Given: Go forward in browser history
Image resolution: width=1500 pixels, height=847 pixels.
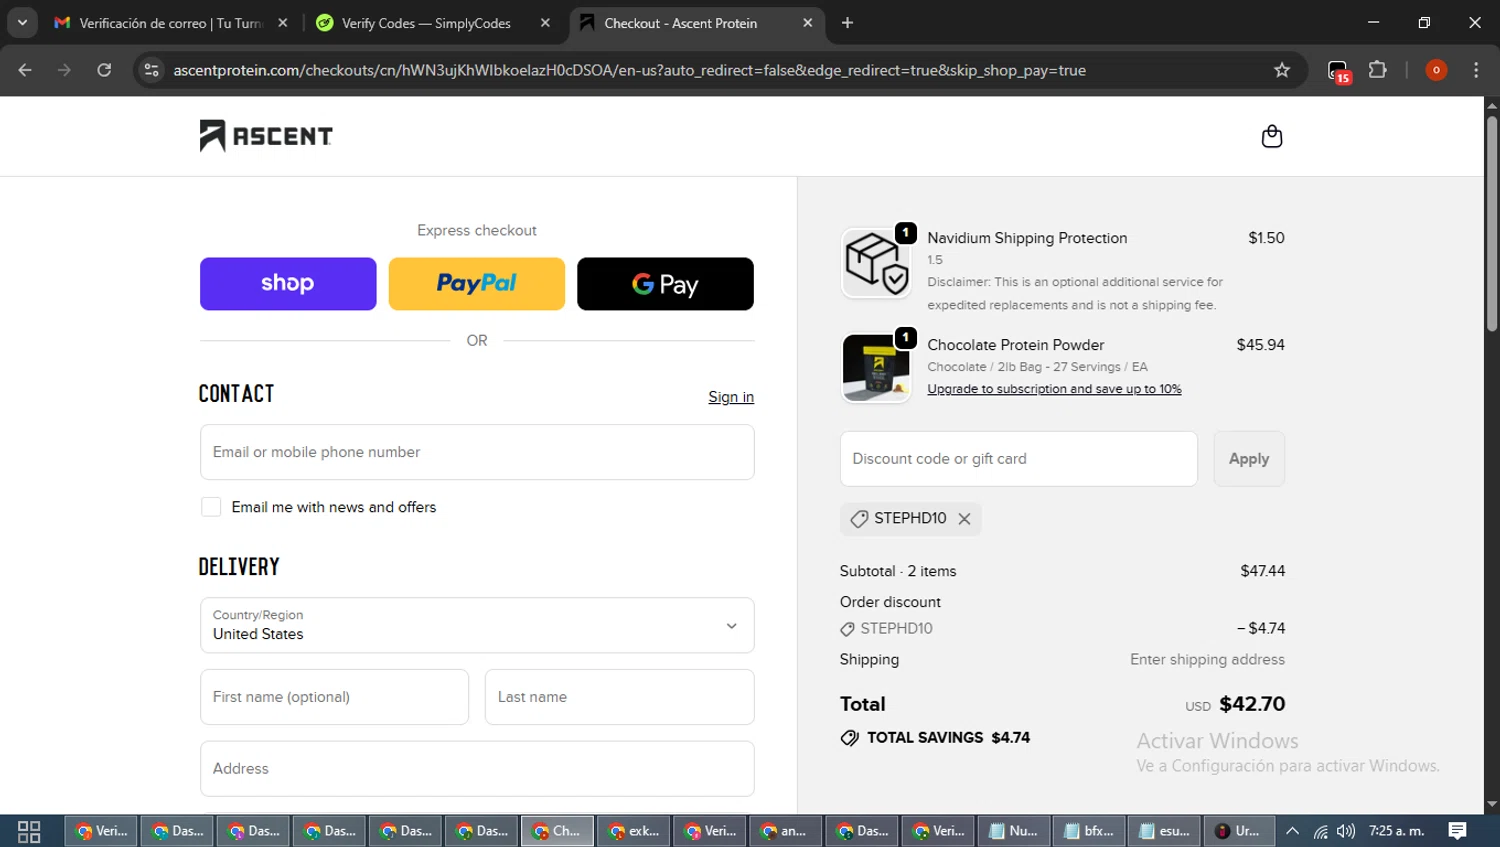Looking at the screenshot, I should (x=64, y=70).
